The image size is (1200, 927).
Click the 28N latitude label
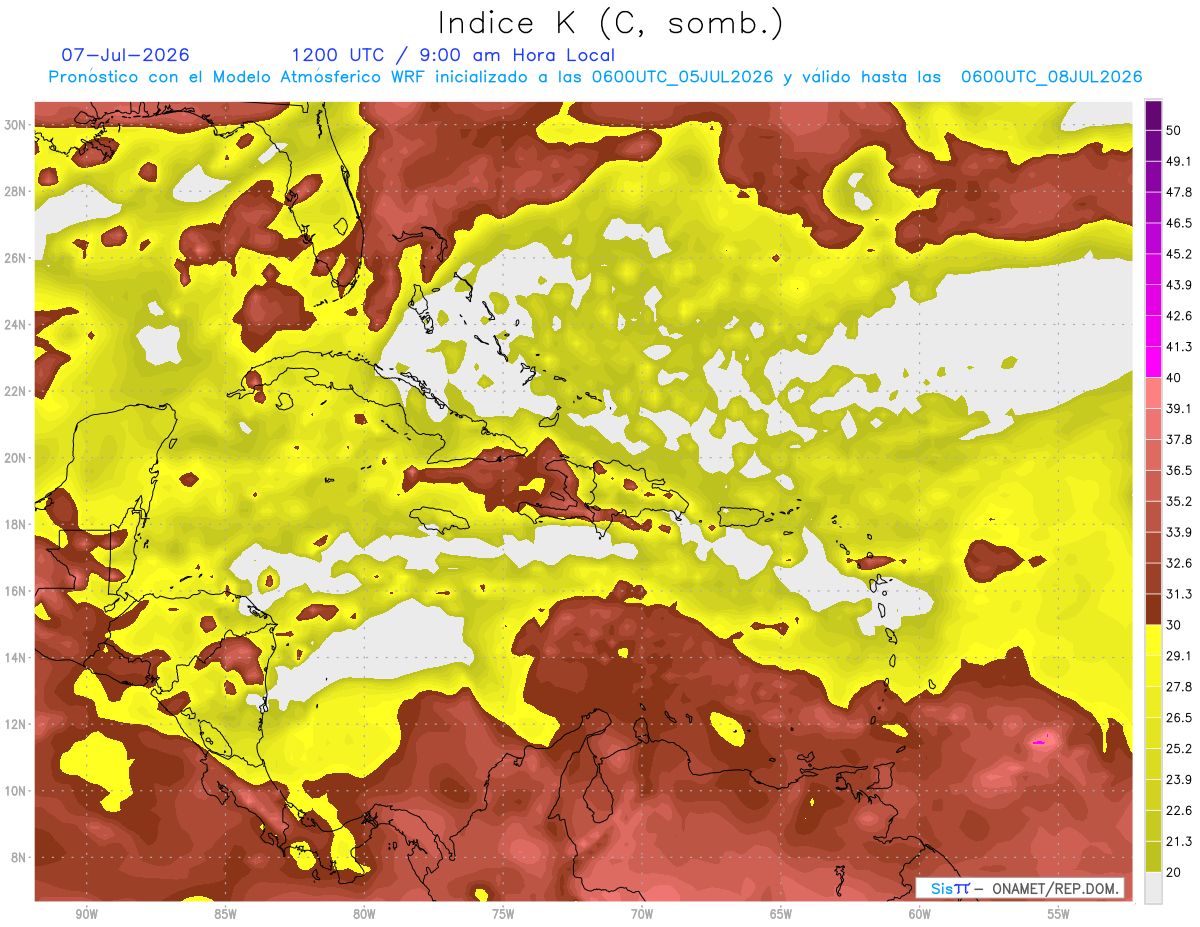point(16,191)
